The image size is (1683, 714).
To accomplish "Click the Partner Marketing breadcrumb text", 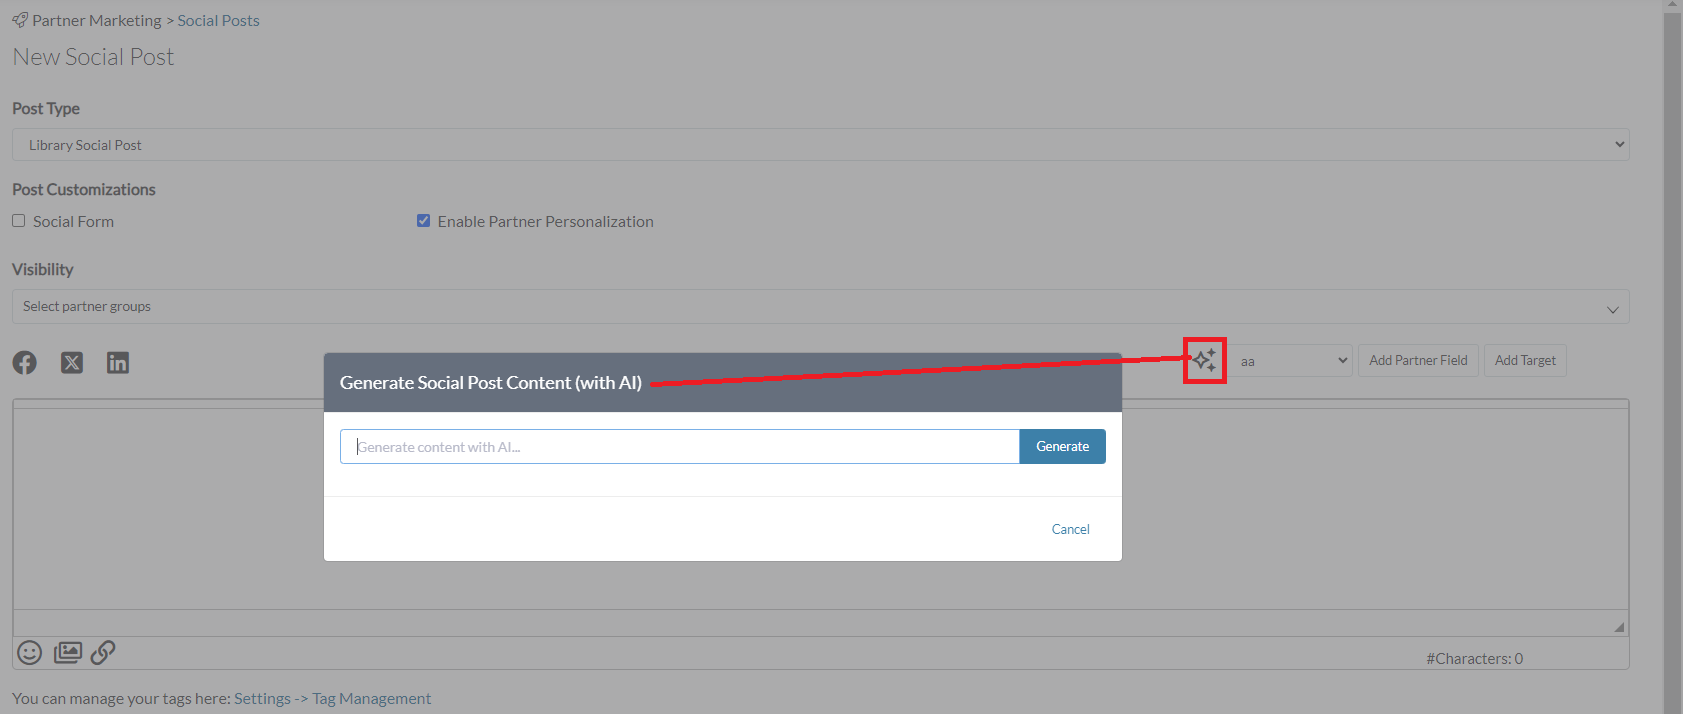I will [97, 21].
